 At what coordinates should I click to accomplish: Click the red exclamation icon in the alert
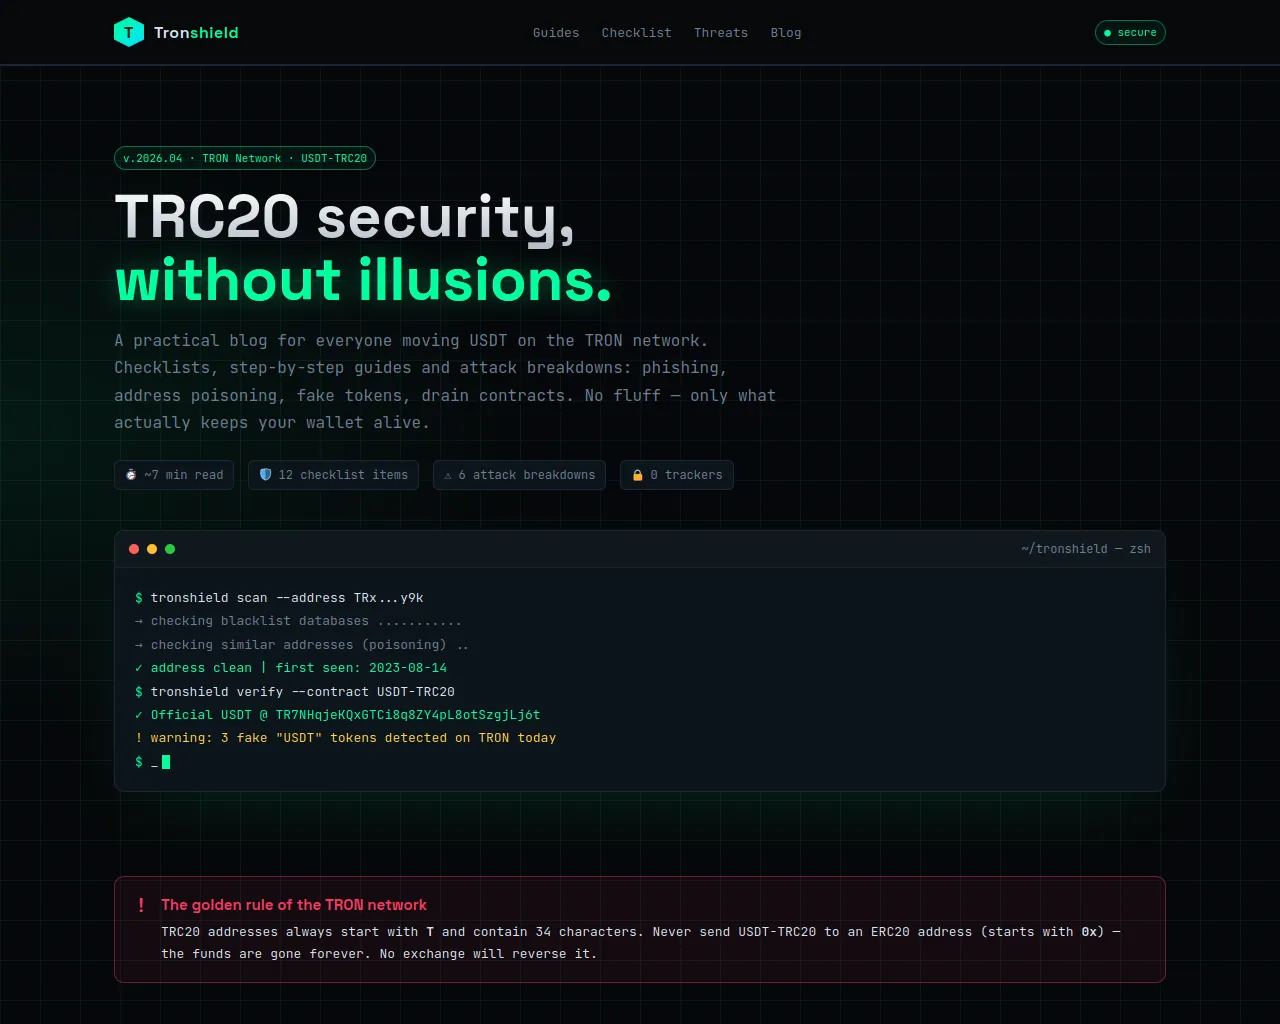[x=141, y=905]
